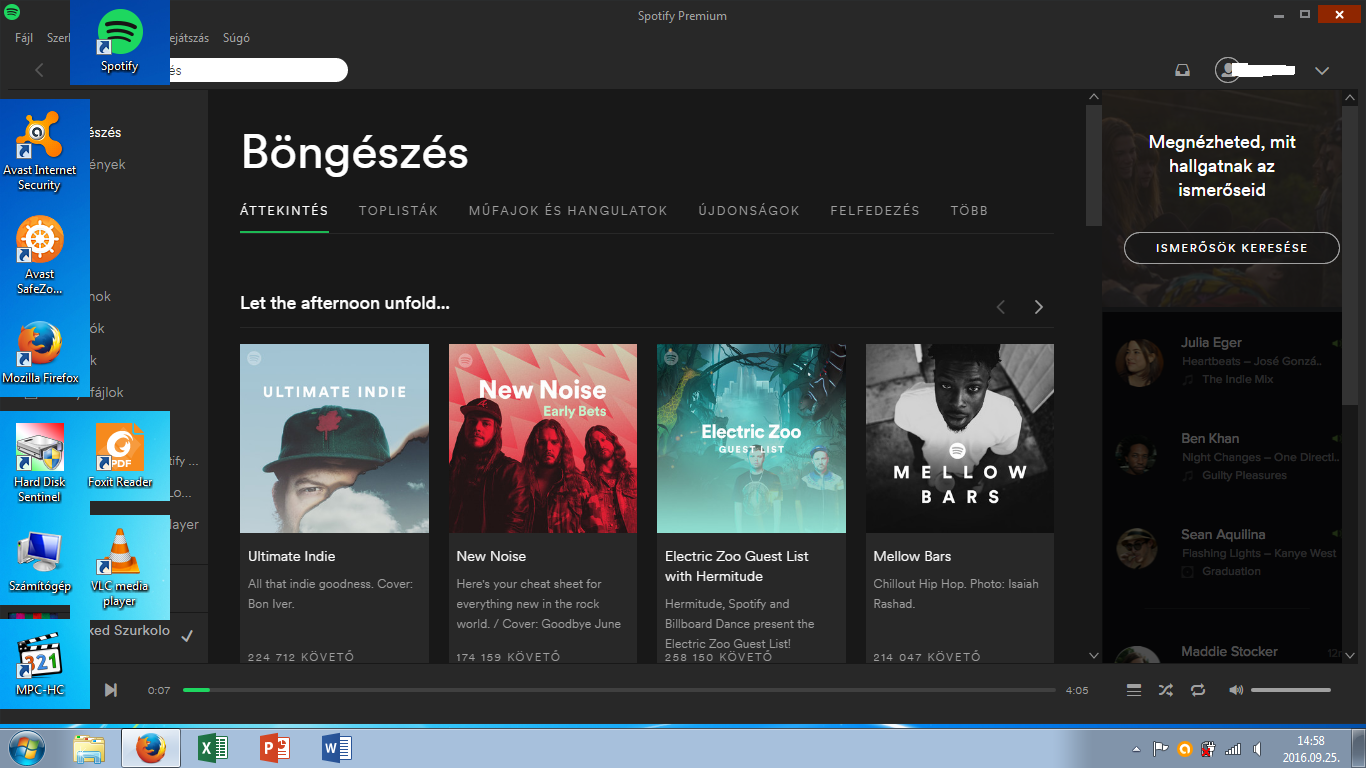This screenshot has width=1366, height=768.
Task: Open the New Noise playlist cover
Action: tap(543, 438)
